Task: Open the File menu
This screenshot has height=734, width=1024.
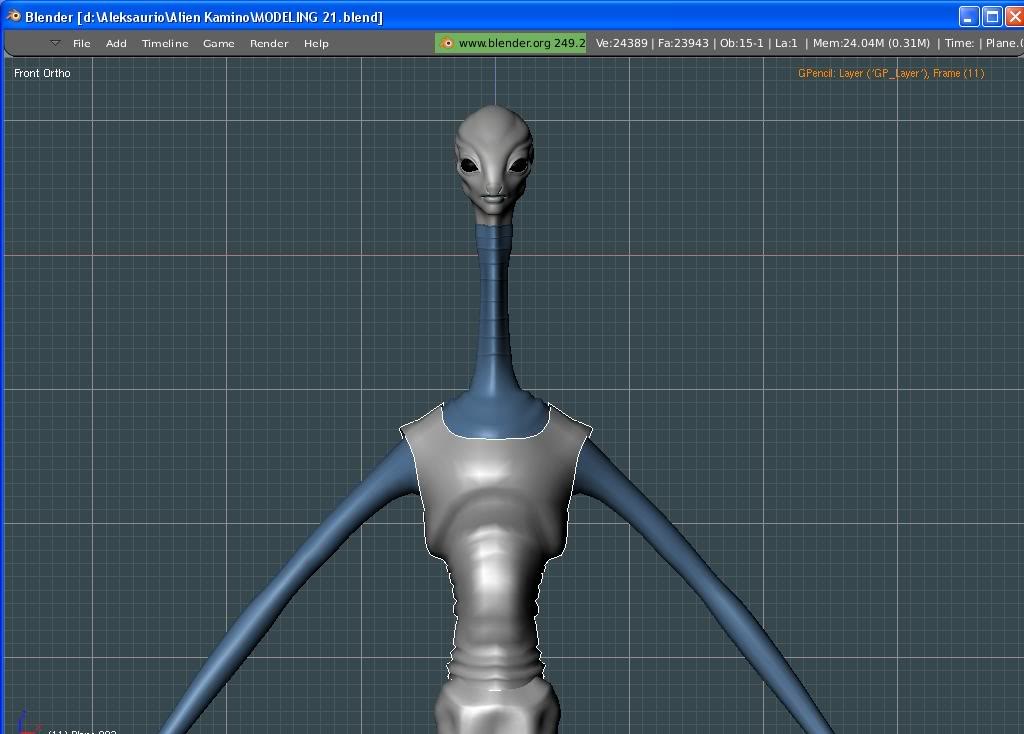Action: (82, 43)
